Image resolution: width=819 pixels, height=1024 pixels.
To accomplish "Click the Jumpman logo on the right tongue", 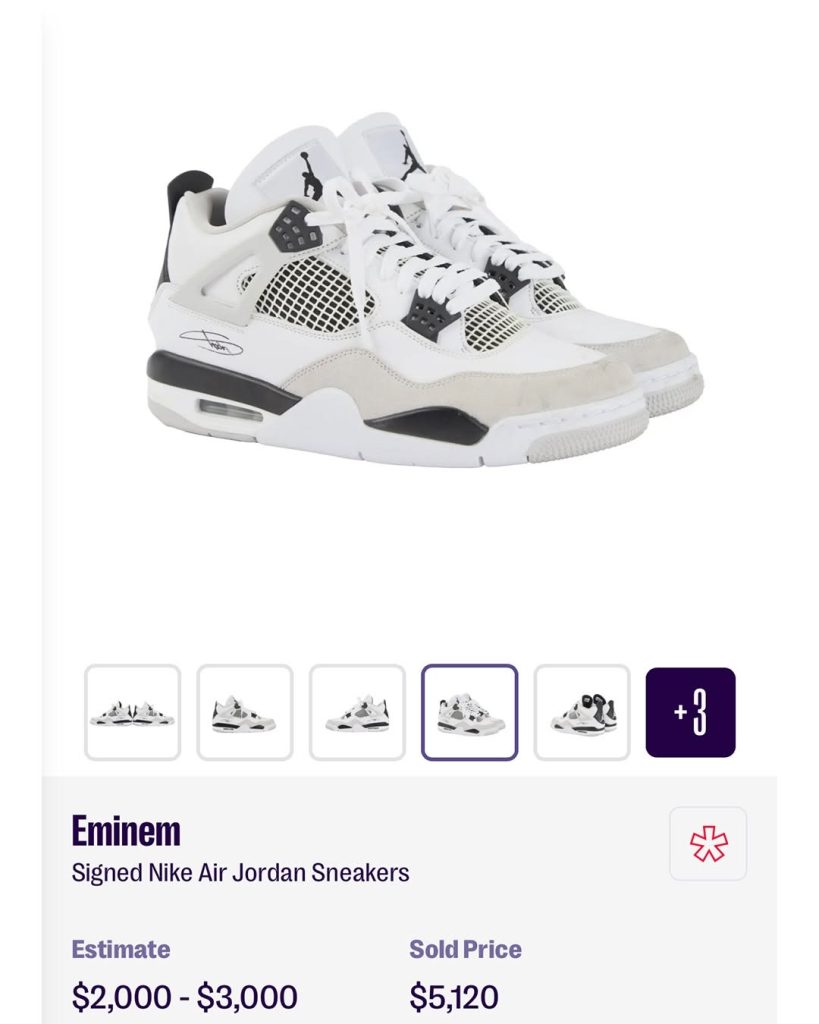I will click(x=411, y=157).
